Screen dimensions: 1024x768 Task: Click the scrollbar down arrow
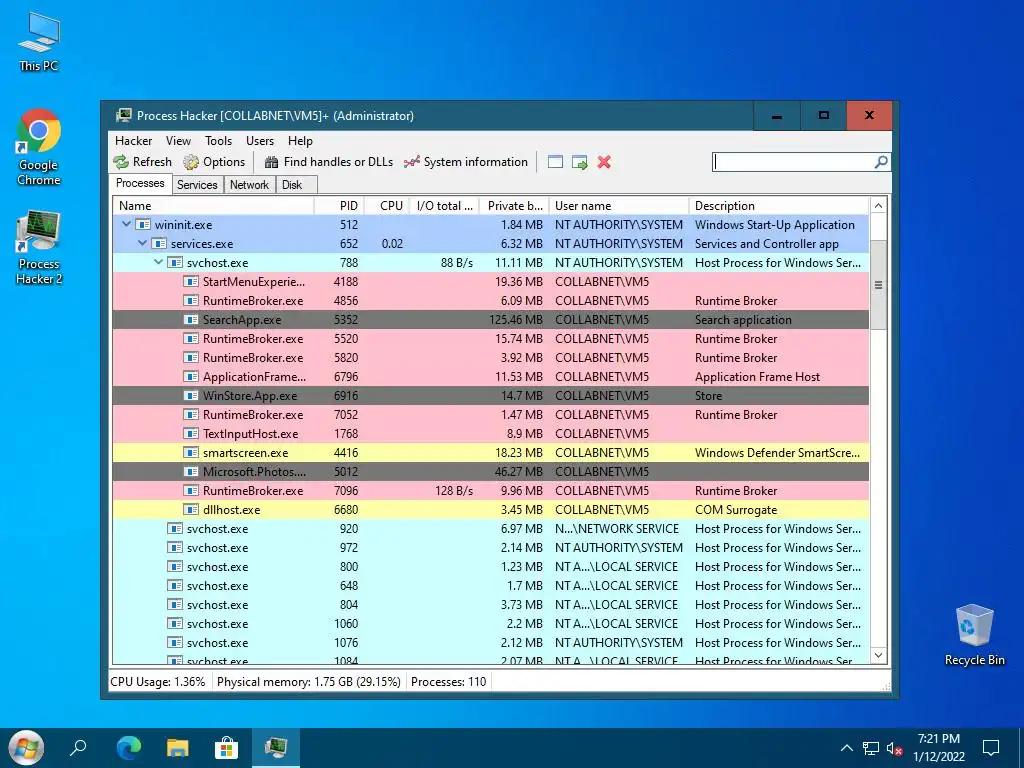tap(878, 655)
